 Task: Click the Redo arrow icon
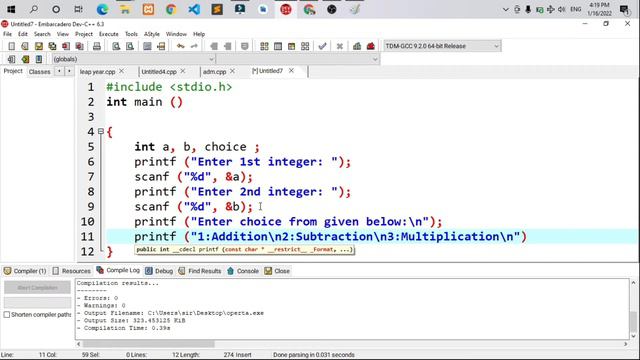(x=194, y=46)
